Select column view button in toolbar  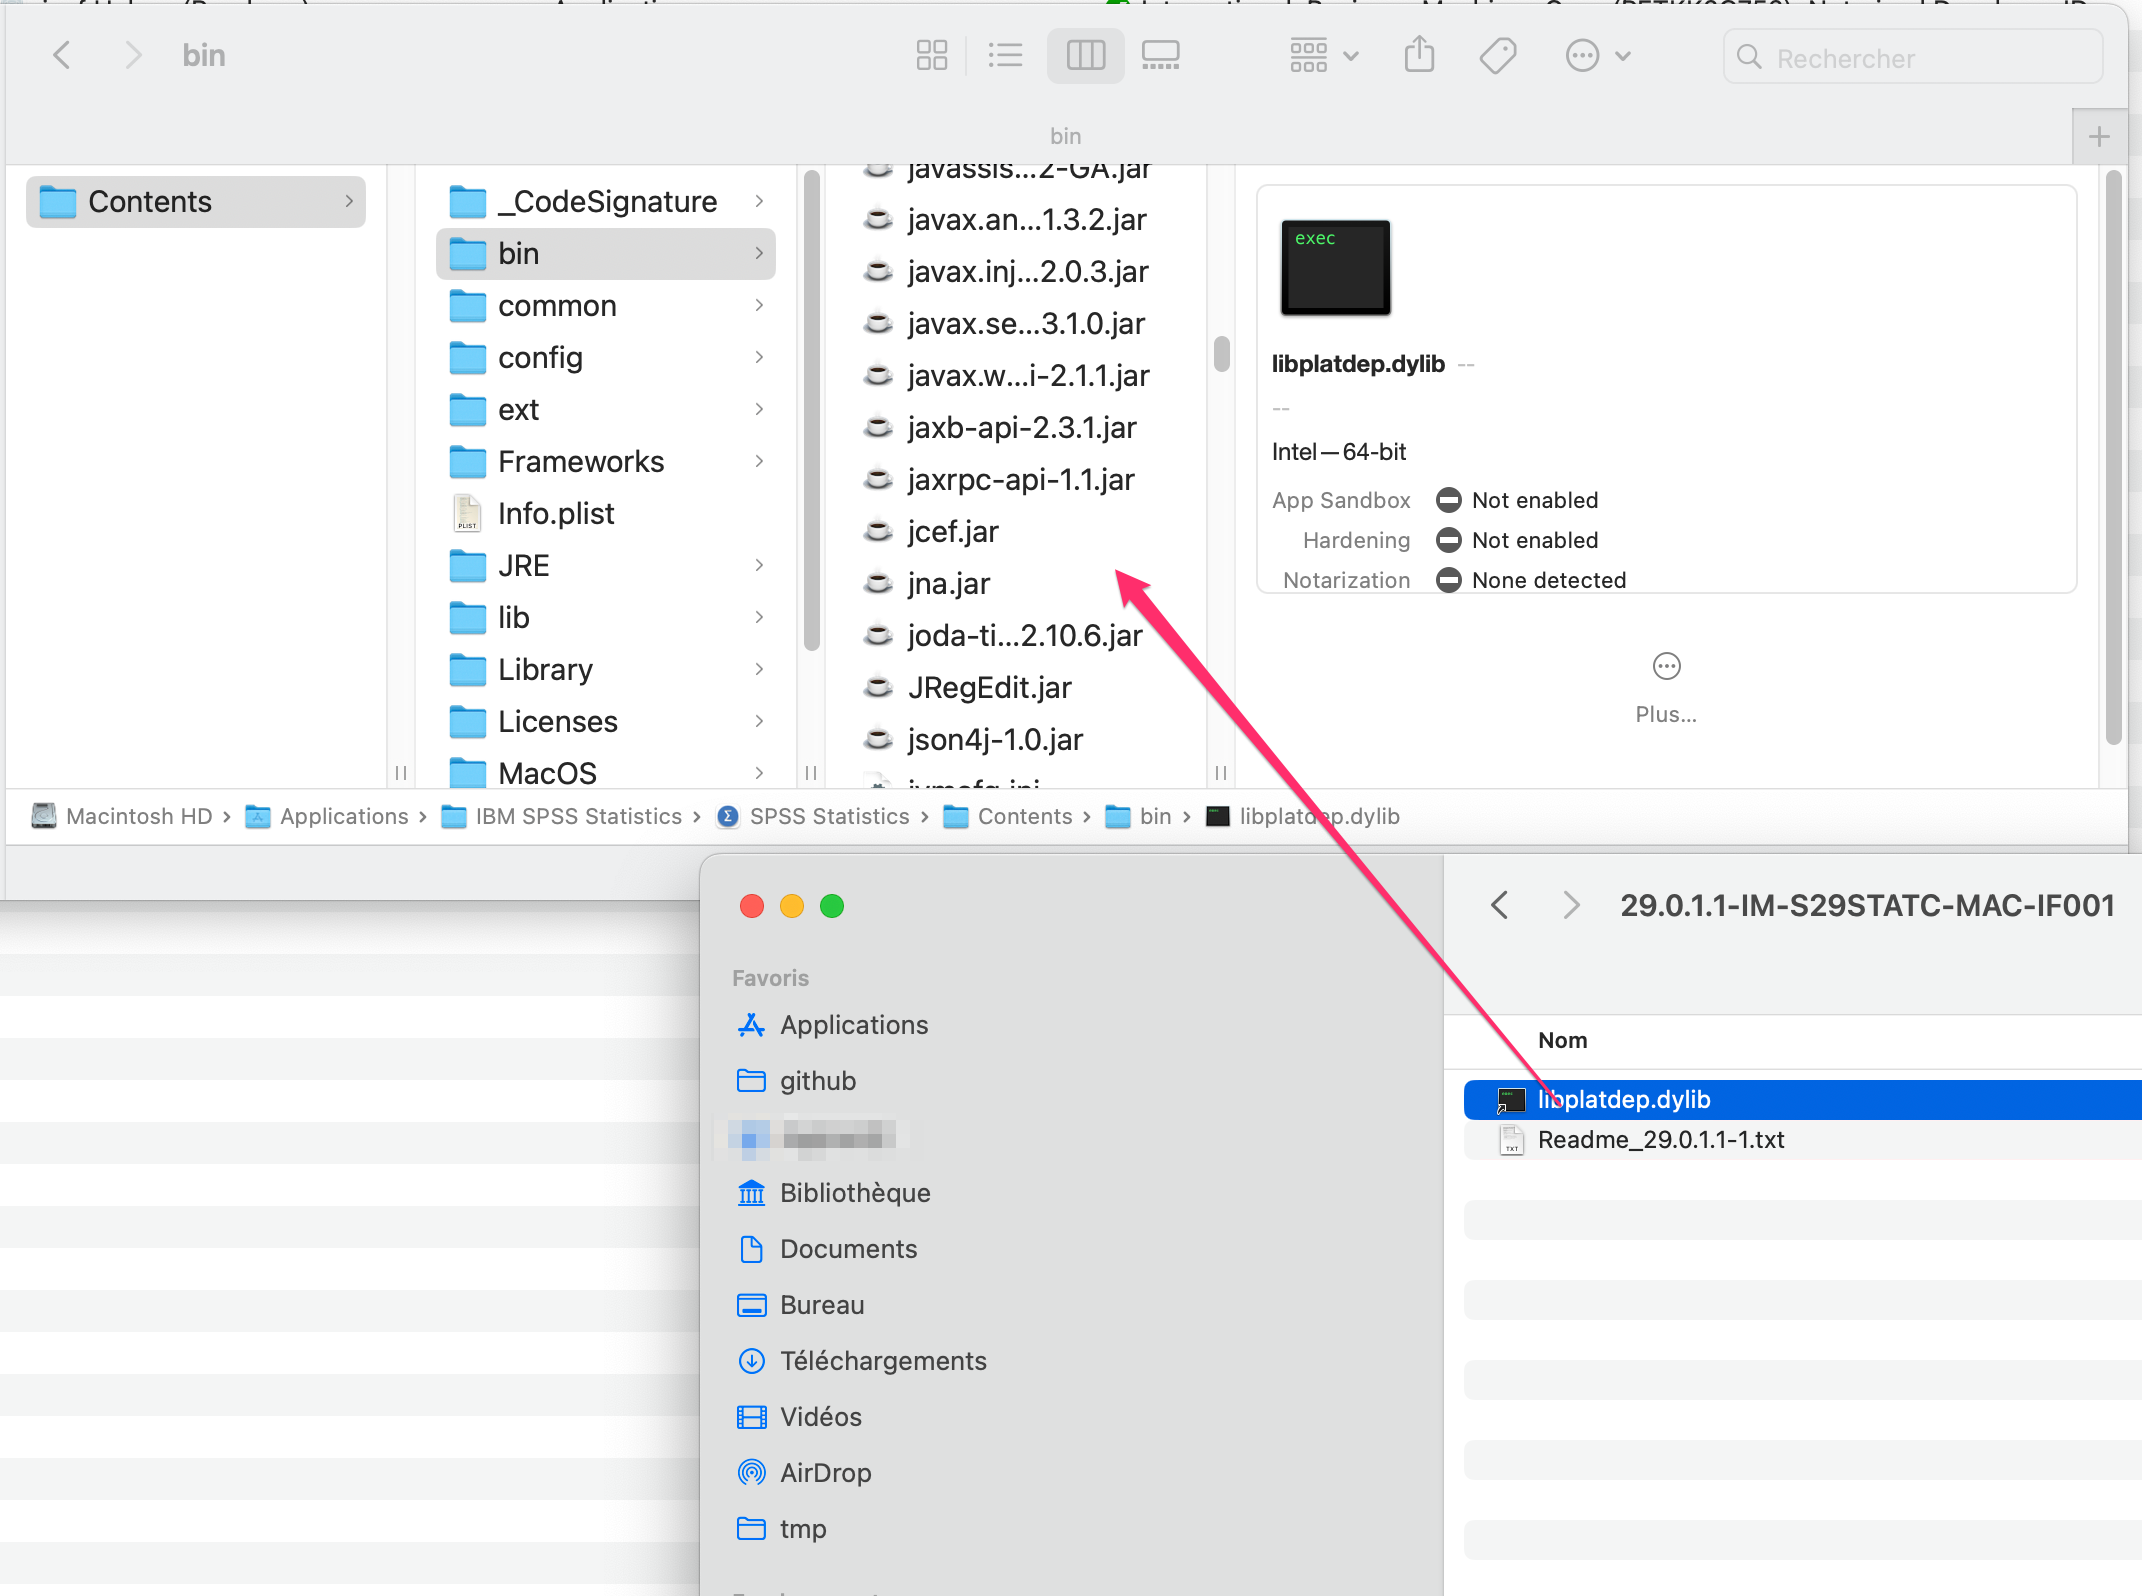click(1085, 56)
